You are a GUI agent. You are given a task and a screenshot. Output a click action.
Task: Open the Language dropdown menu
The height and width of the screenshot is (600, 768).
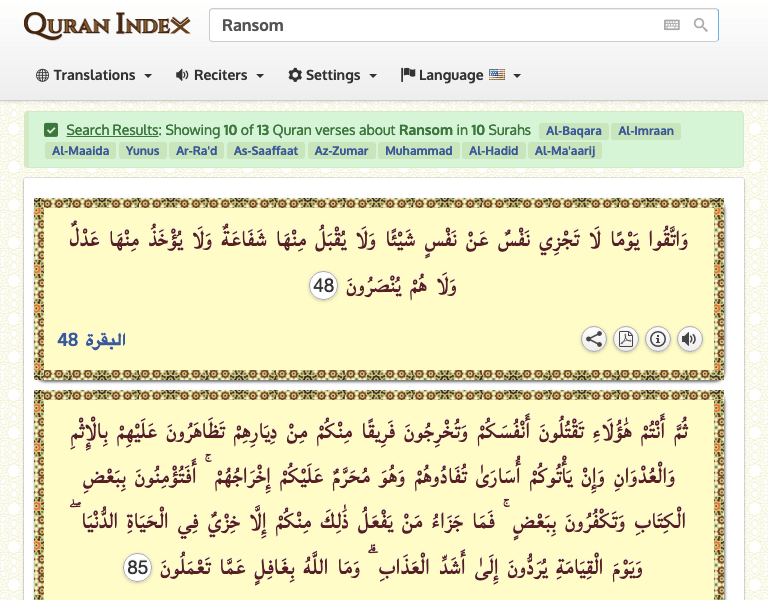pyautogui.click(x=460, y=75)
